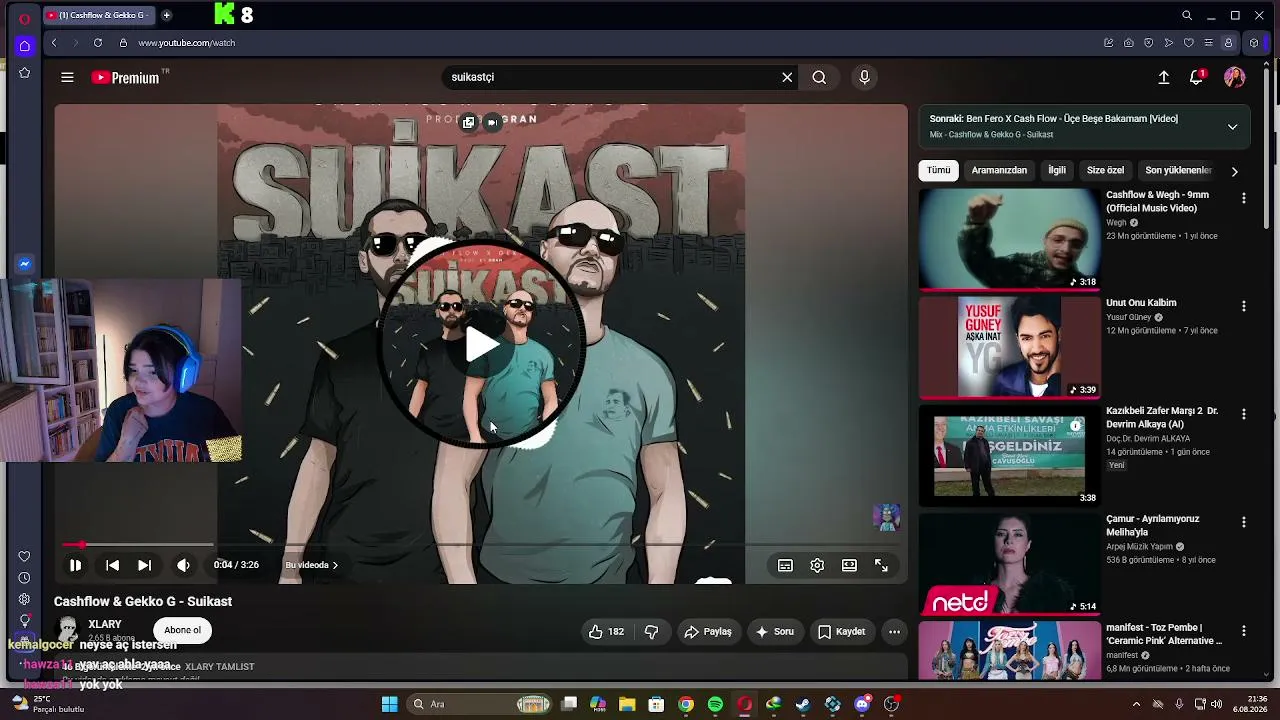Open options for 'manifest - Toz Pembe'

pyautogui.click(x=1244, y=631)
